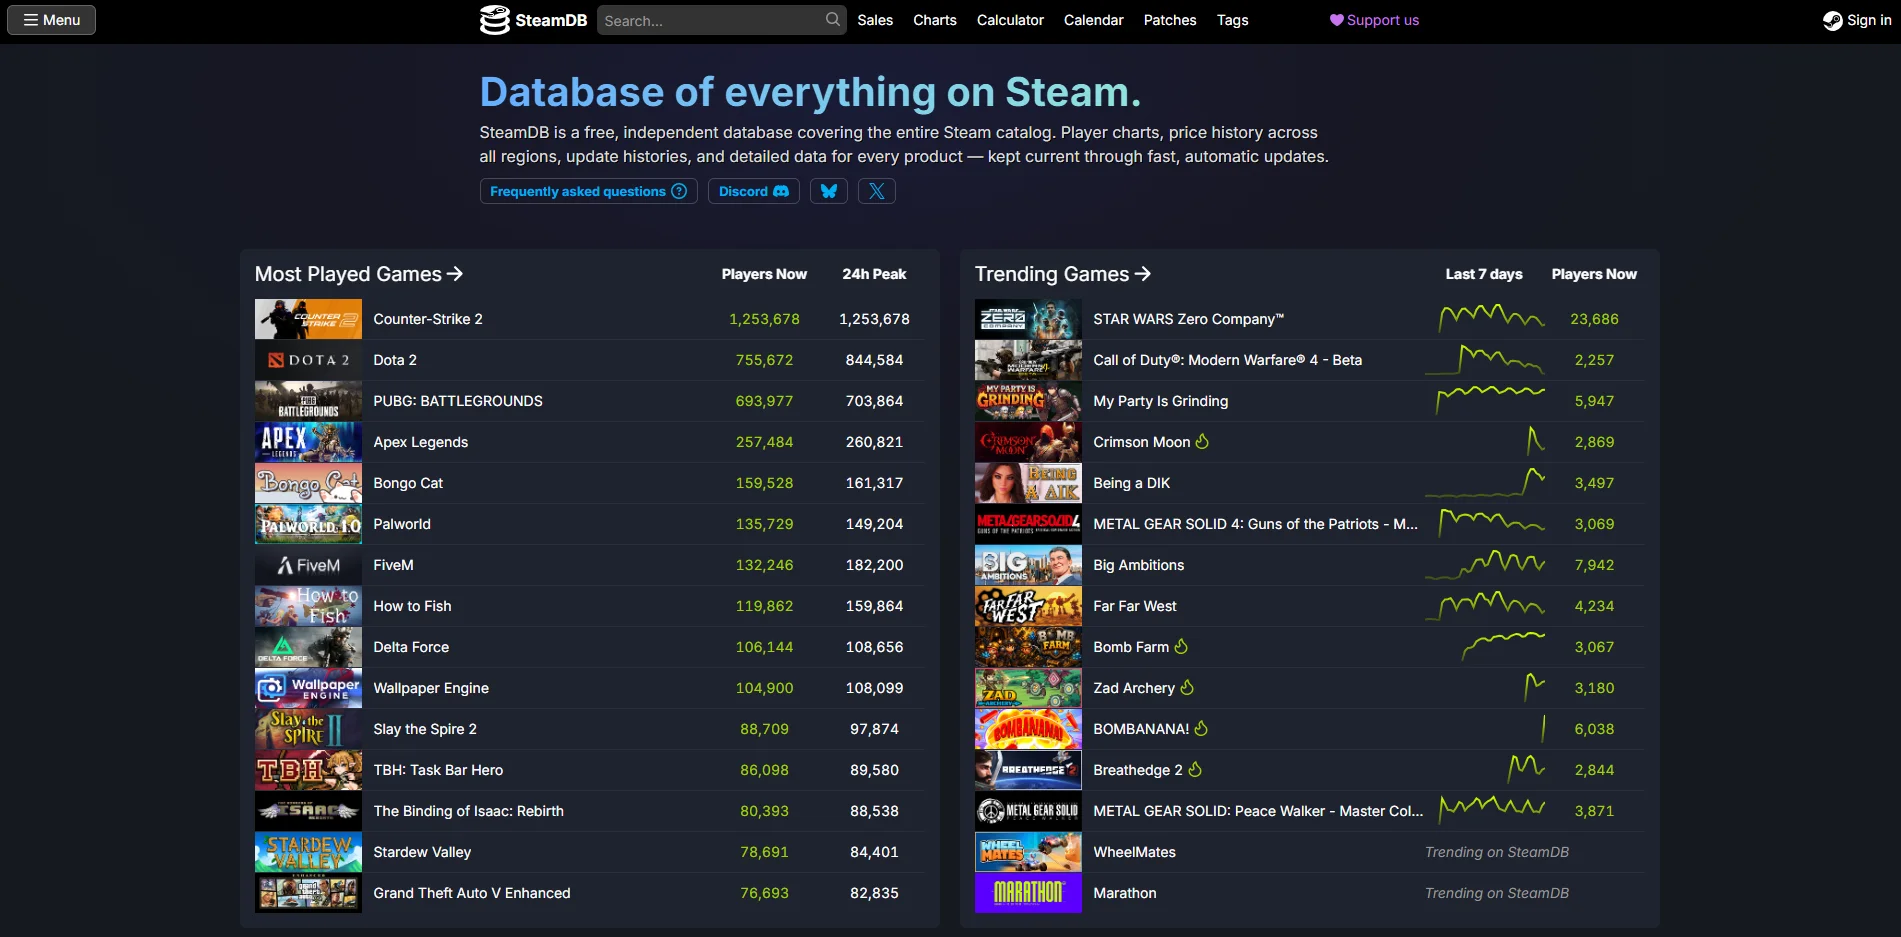The image size is (1901, 937).
Task: Click the flame icon next to BOMBANANA!
Action: click(1201, 728)
